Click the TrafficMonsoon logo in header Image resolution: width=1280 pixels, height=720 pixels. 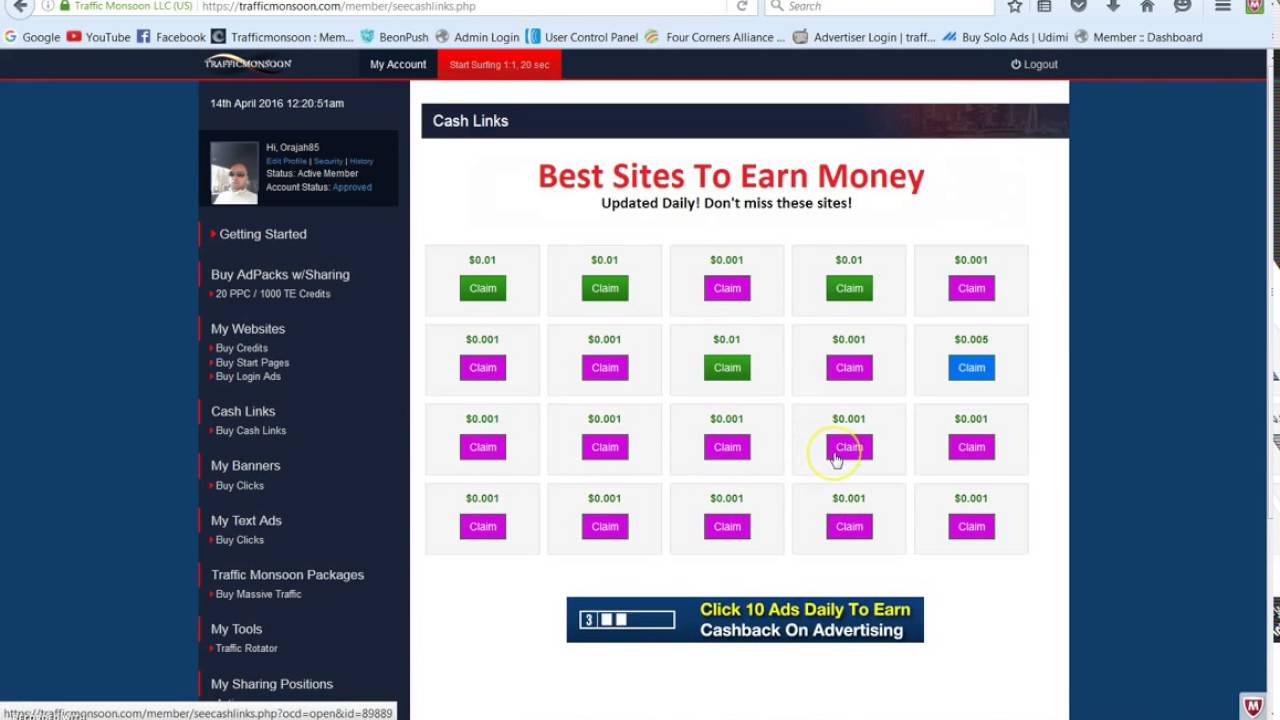click(x=248, y=64)
